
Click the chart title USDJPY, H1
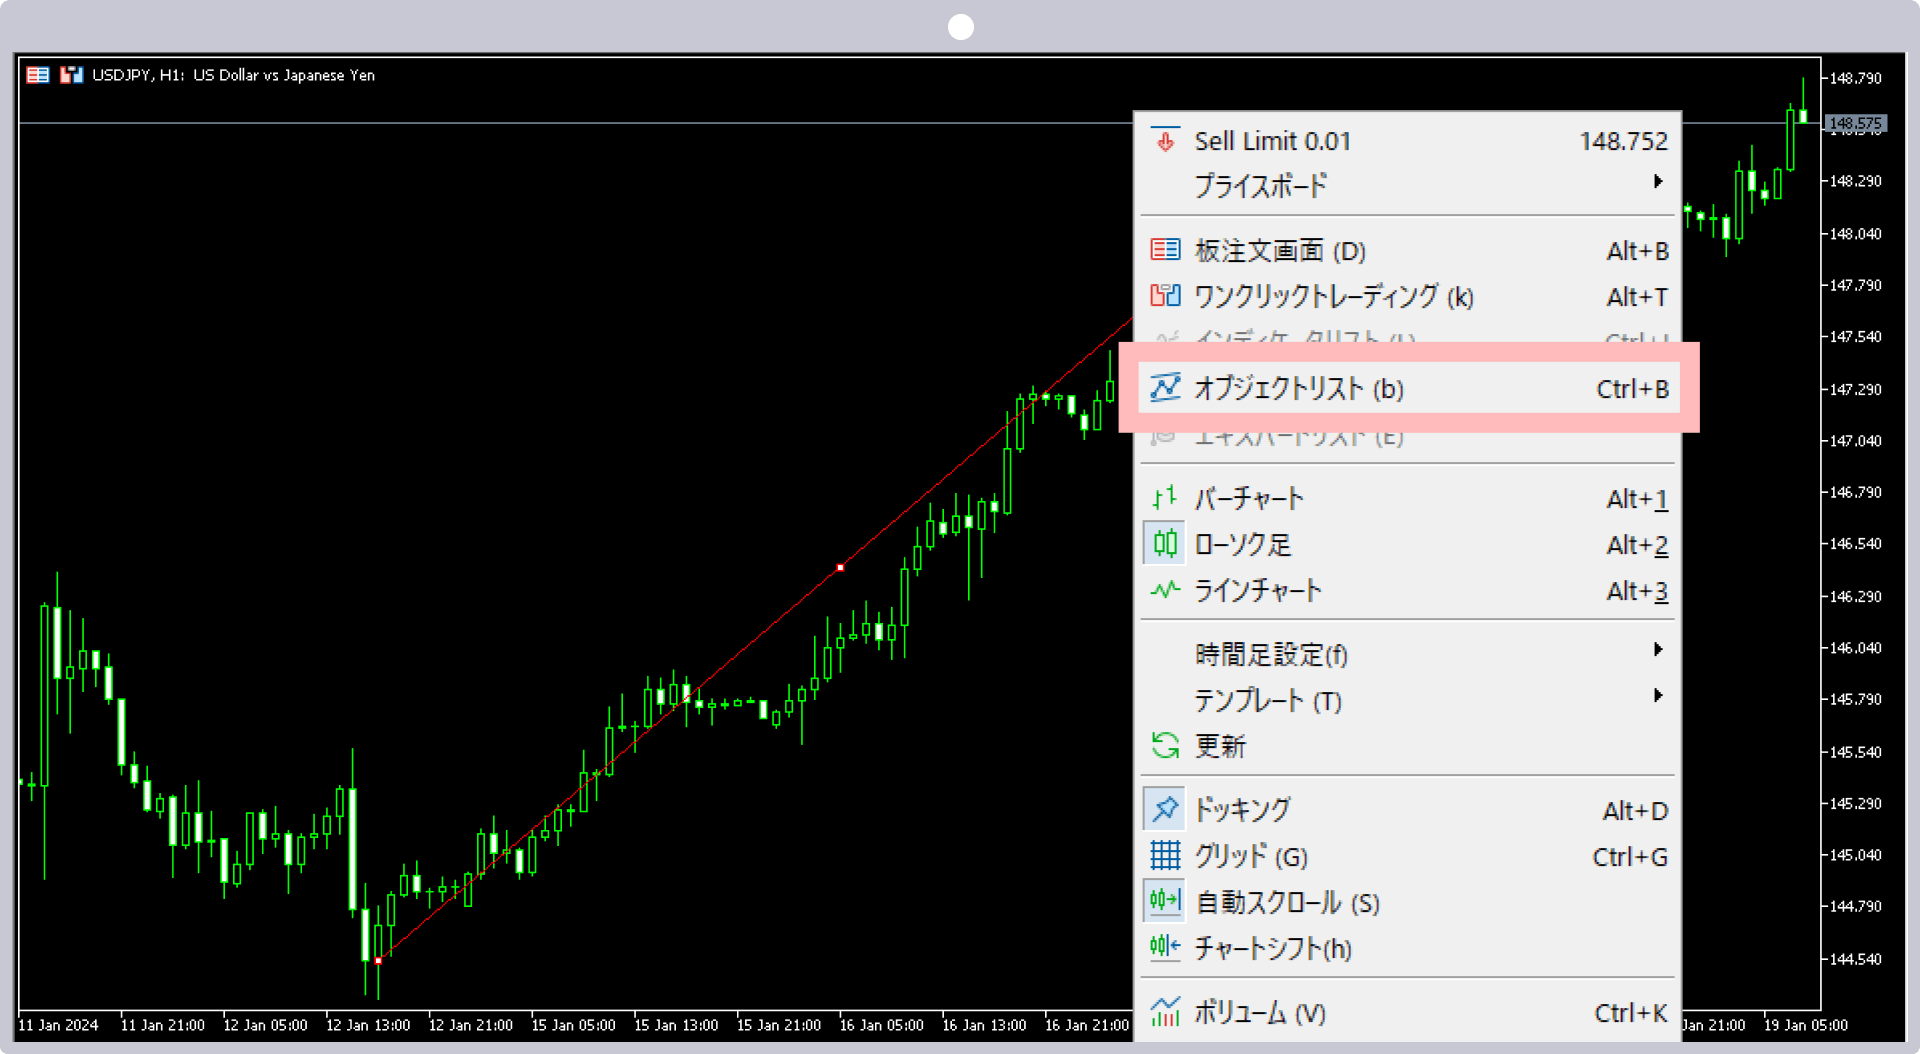coord(137,75)
